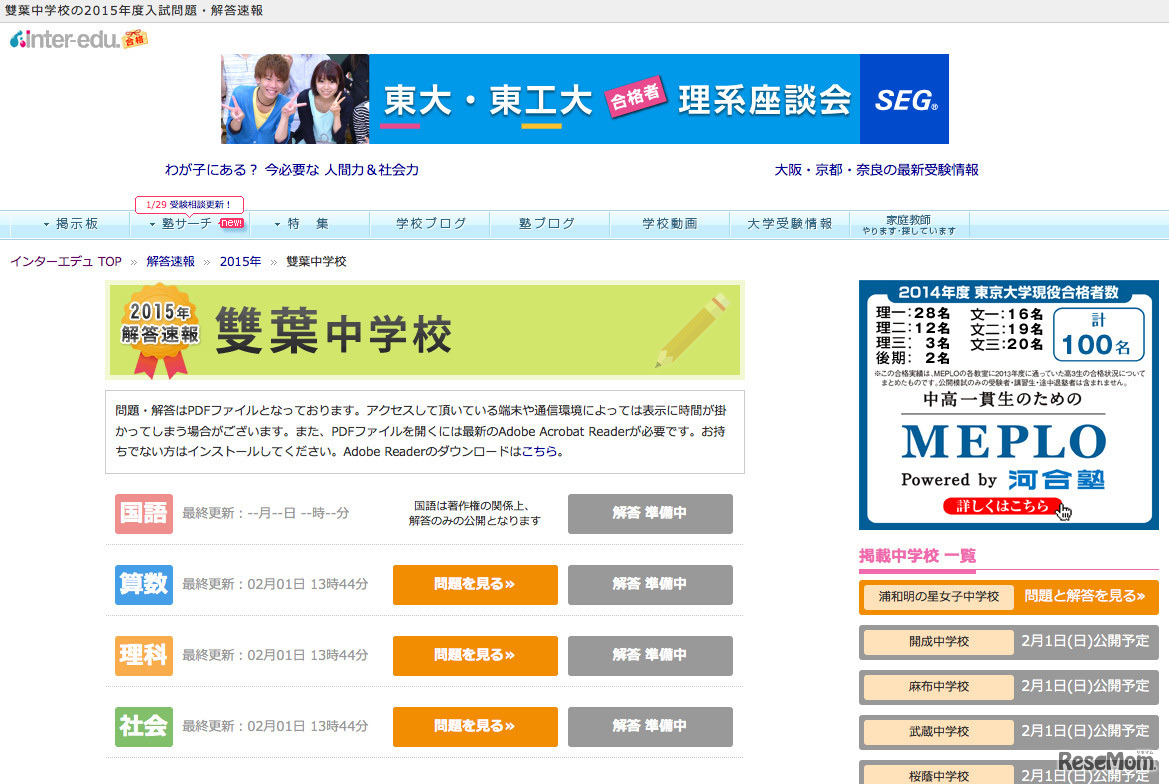
Task: Click the SEG 理系座談会 banner ad
Action: [x=584, y=99]
